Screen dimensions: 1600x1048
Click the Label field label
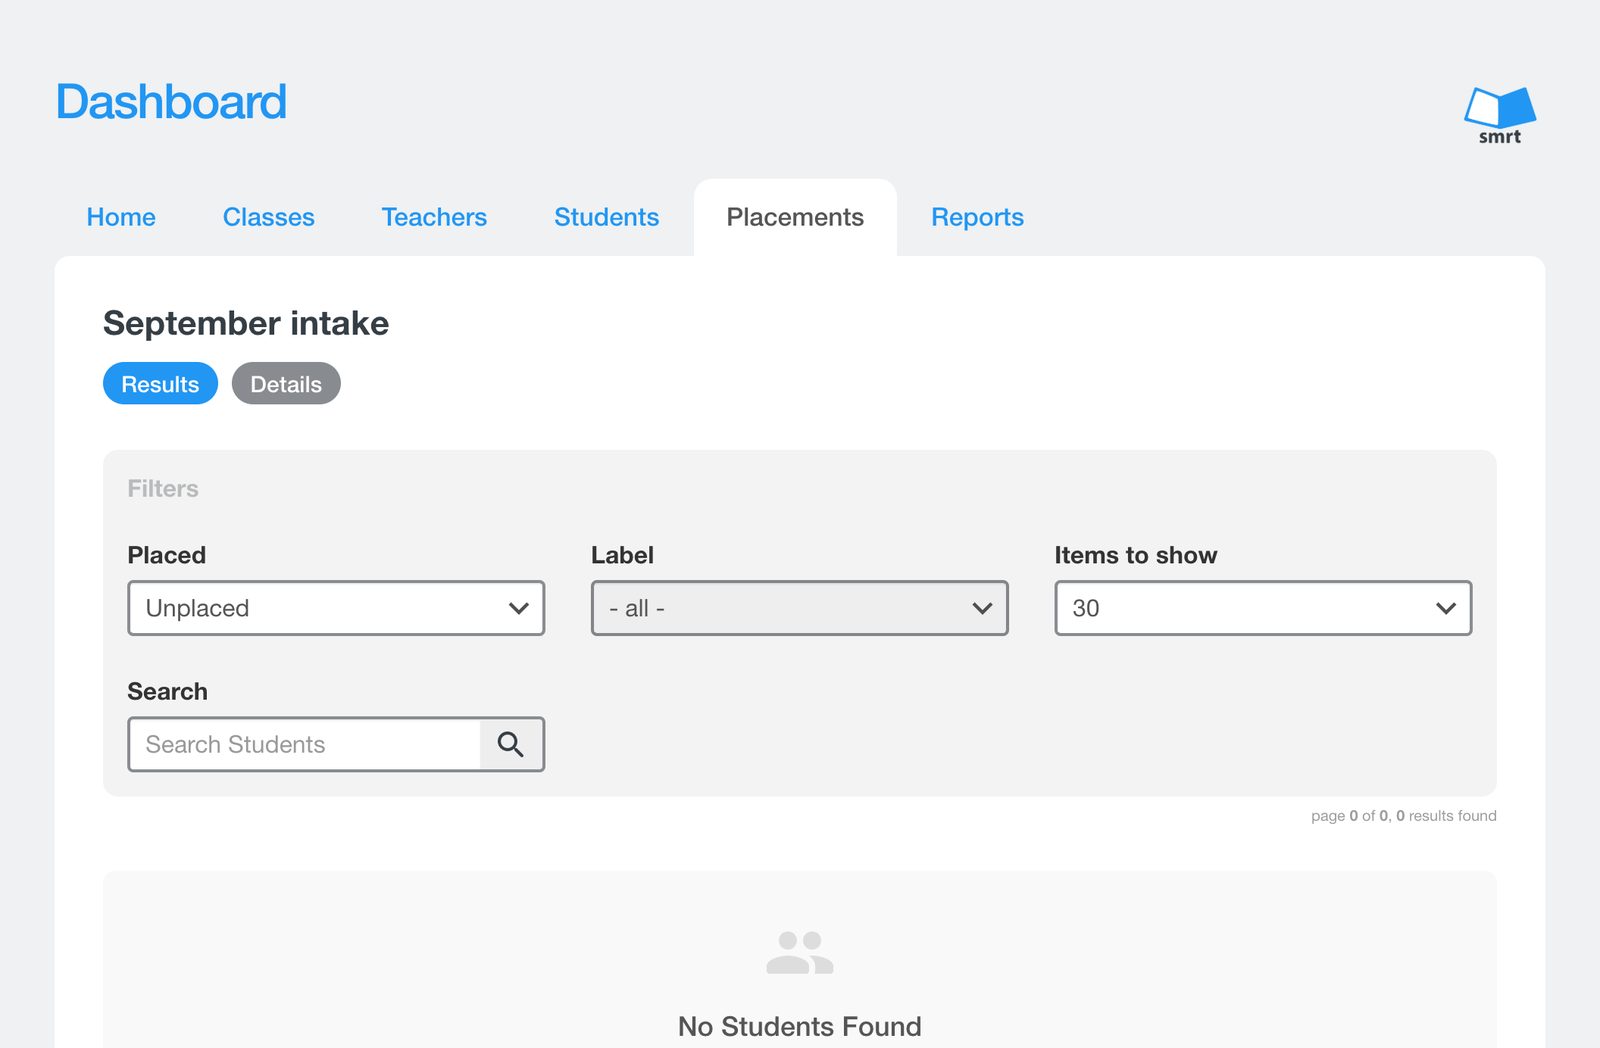click(622, 555)
